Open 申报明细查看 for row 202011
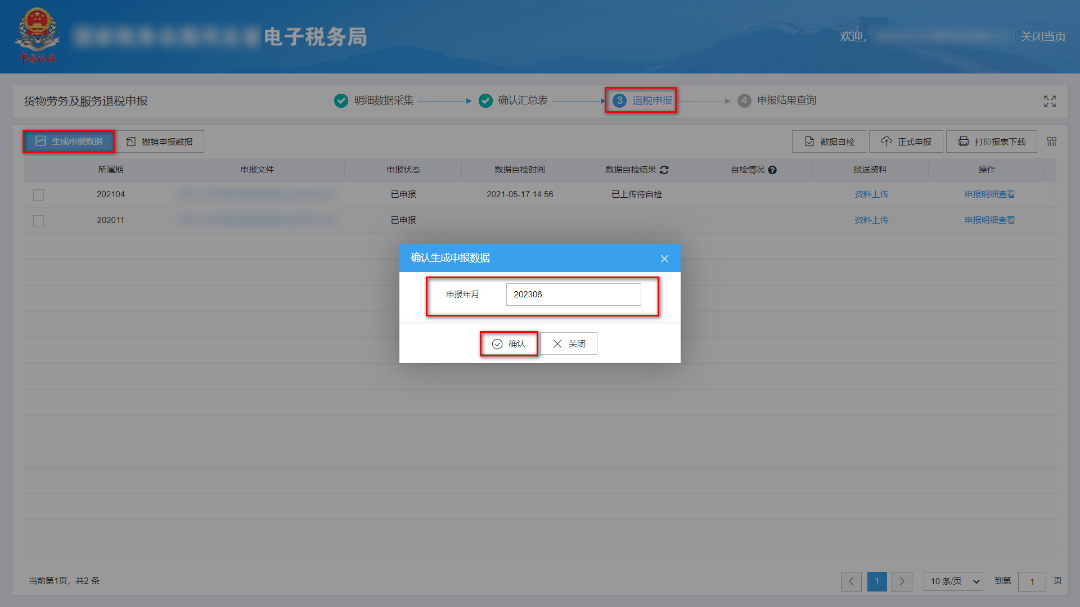Image resolution: width=1080 pixels, height=607 pixels. [989, 220]
